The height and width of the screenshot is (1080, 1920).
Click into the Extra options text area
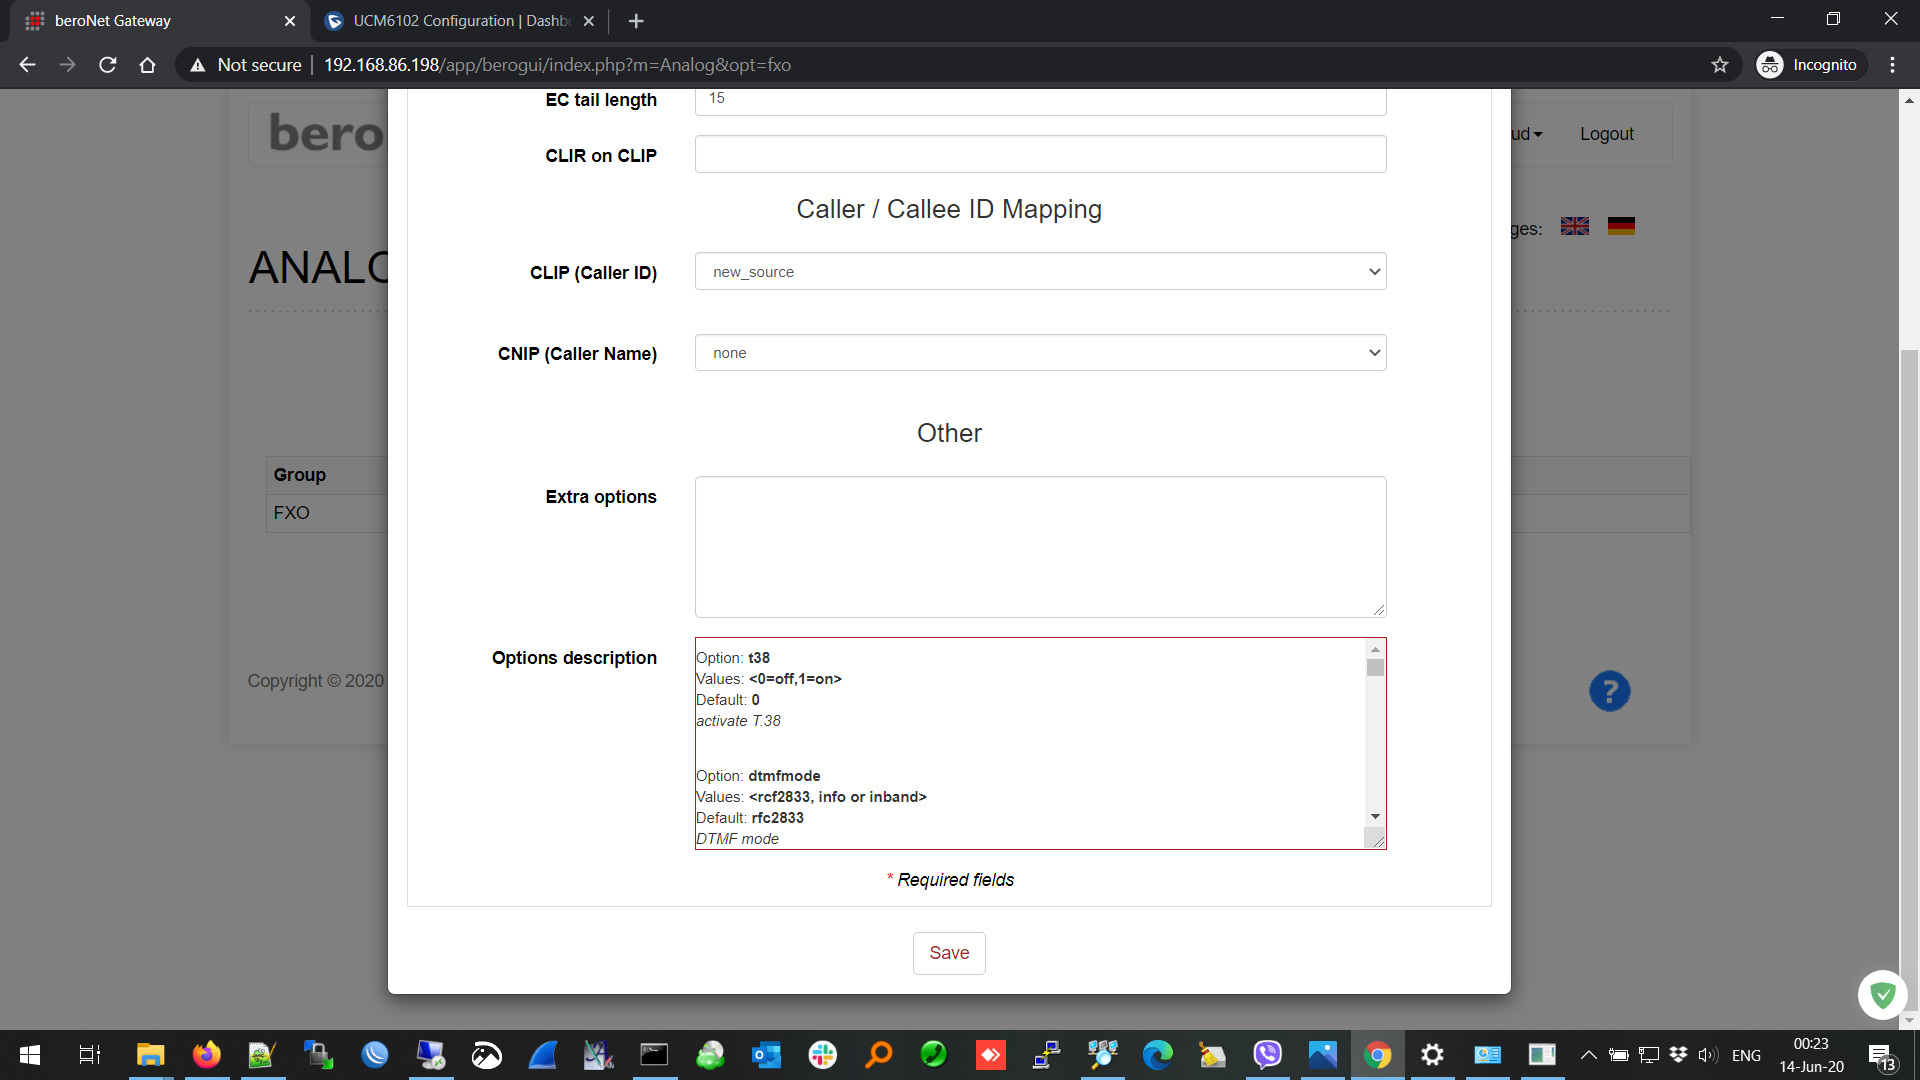(x=1040, y=546)
